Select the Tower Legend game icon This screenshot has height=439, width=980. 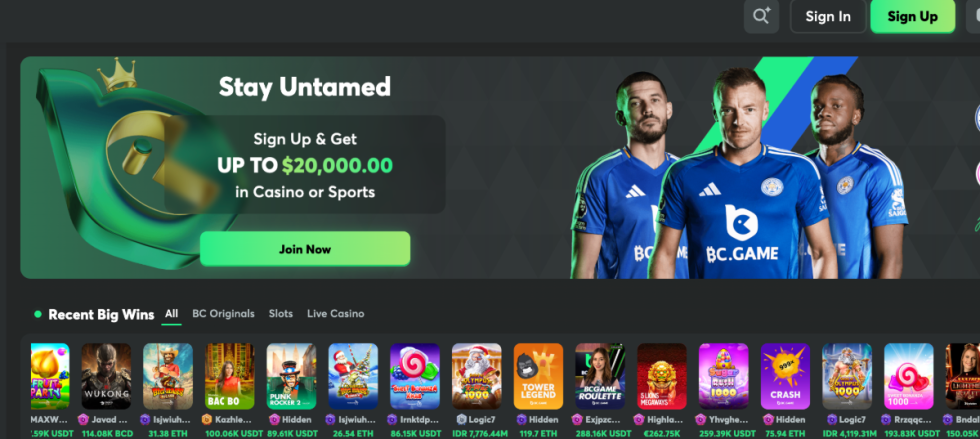coord(539,376)
